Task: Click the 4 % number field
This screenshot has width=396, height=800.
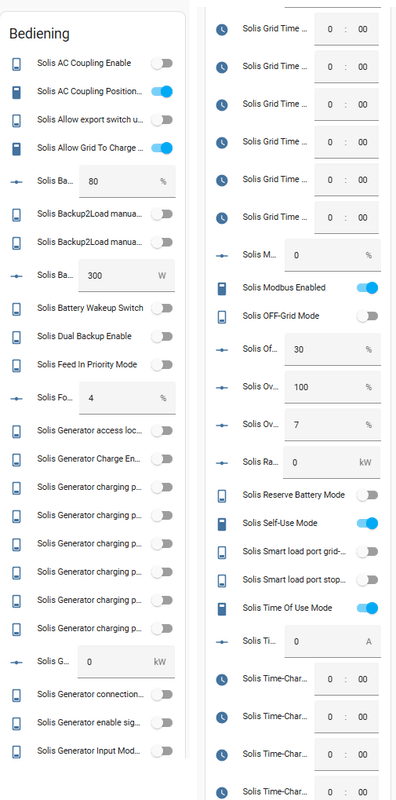Action: 127,398
